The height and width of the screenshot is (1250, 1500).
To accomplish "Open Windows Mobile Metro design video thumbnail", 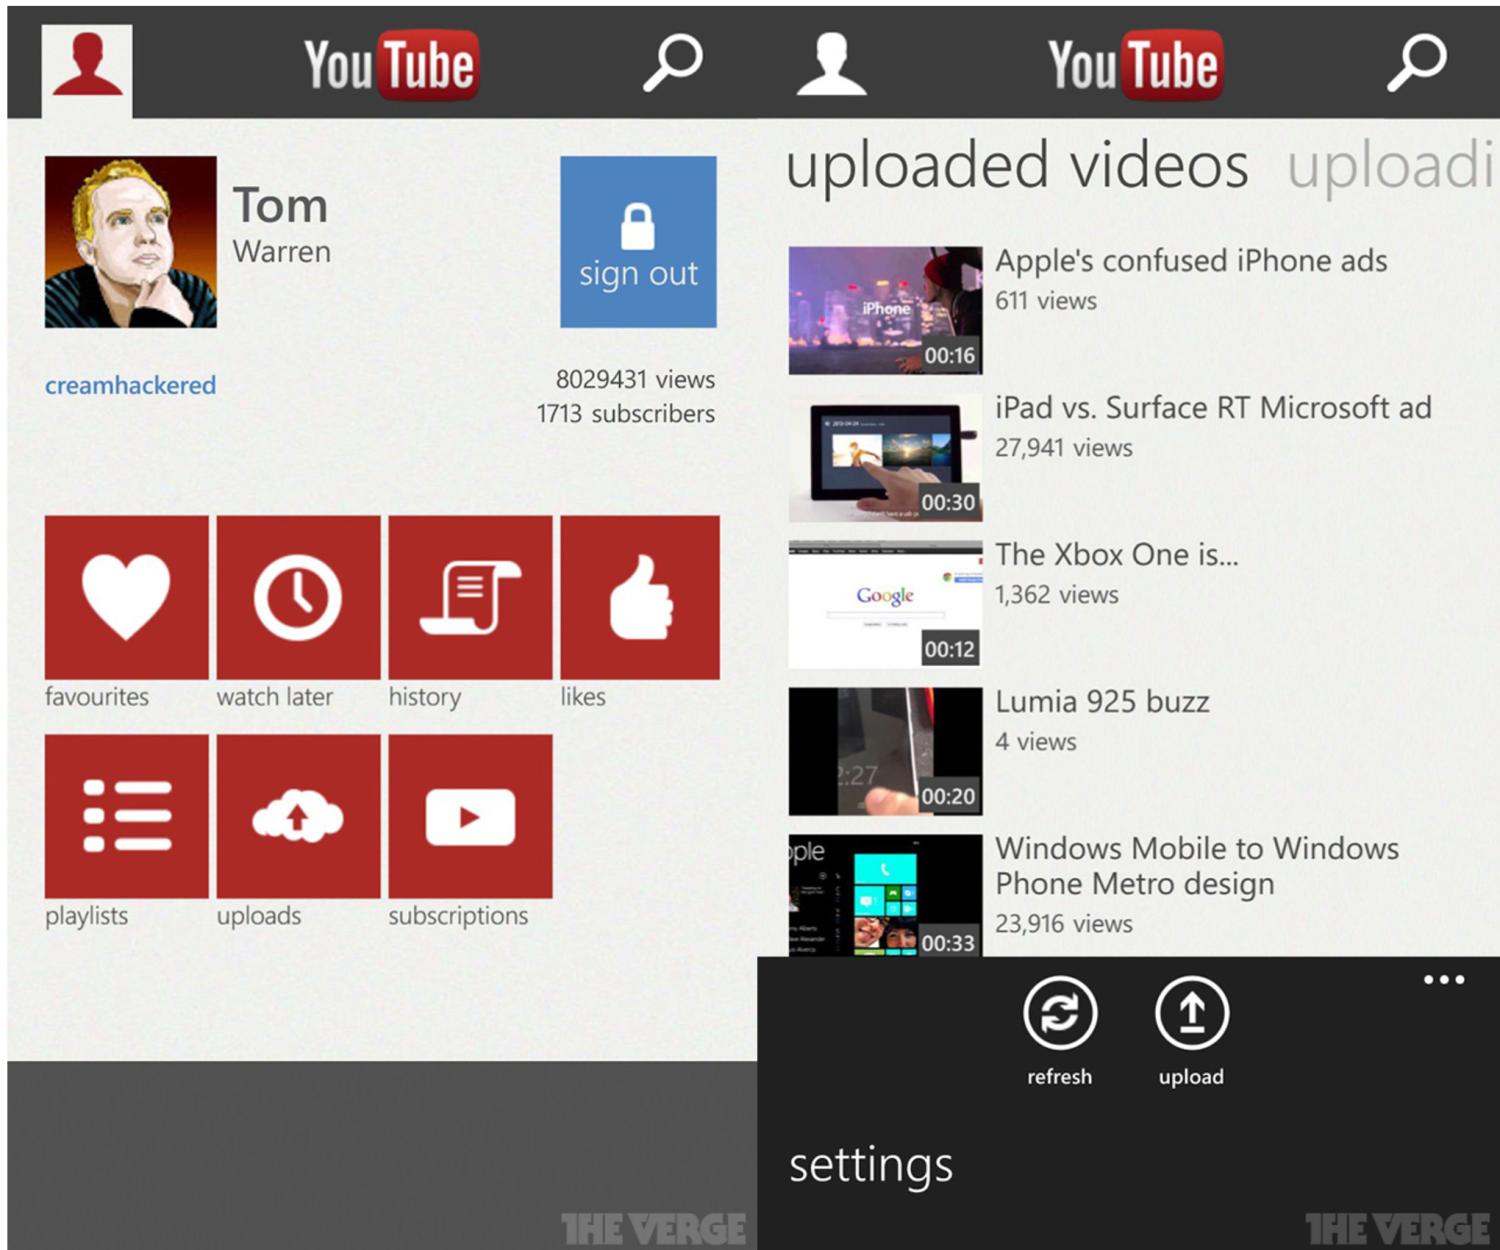I will (x=885, y=895).
